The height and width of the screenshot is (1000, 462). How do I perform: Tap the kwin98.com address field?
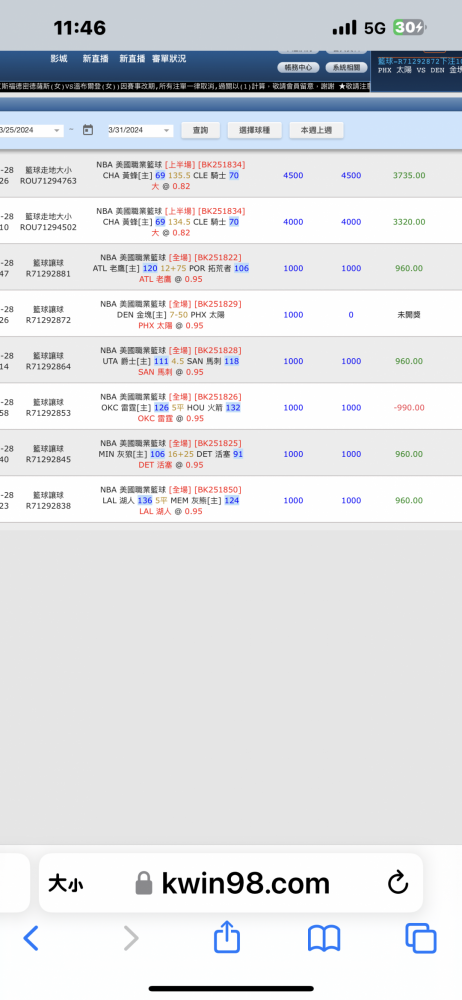(231, 883)
